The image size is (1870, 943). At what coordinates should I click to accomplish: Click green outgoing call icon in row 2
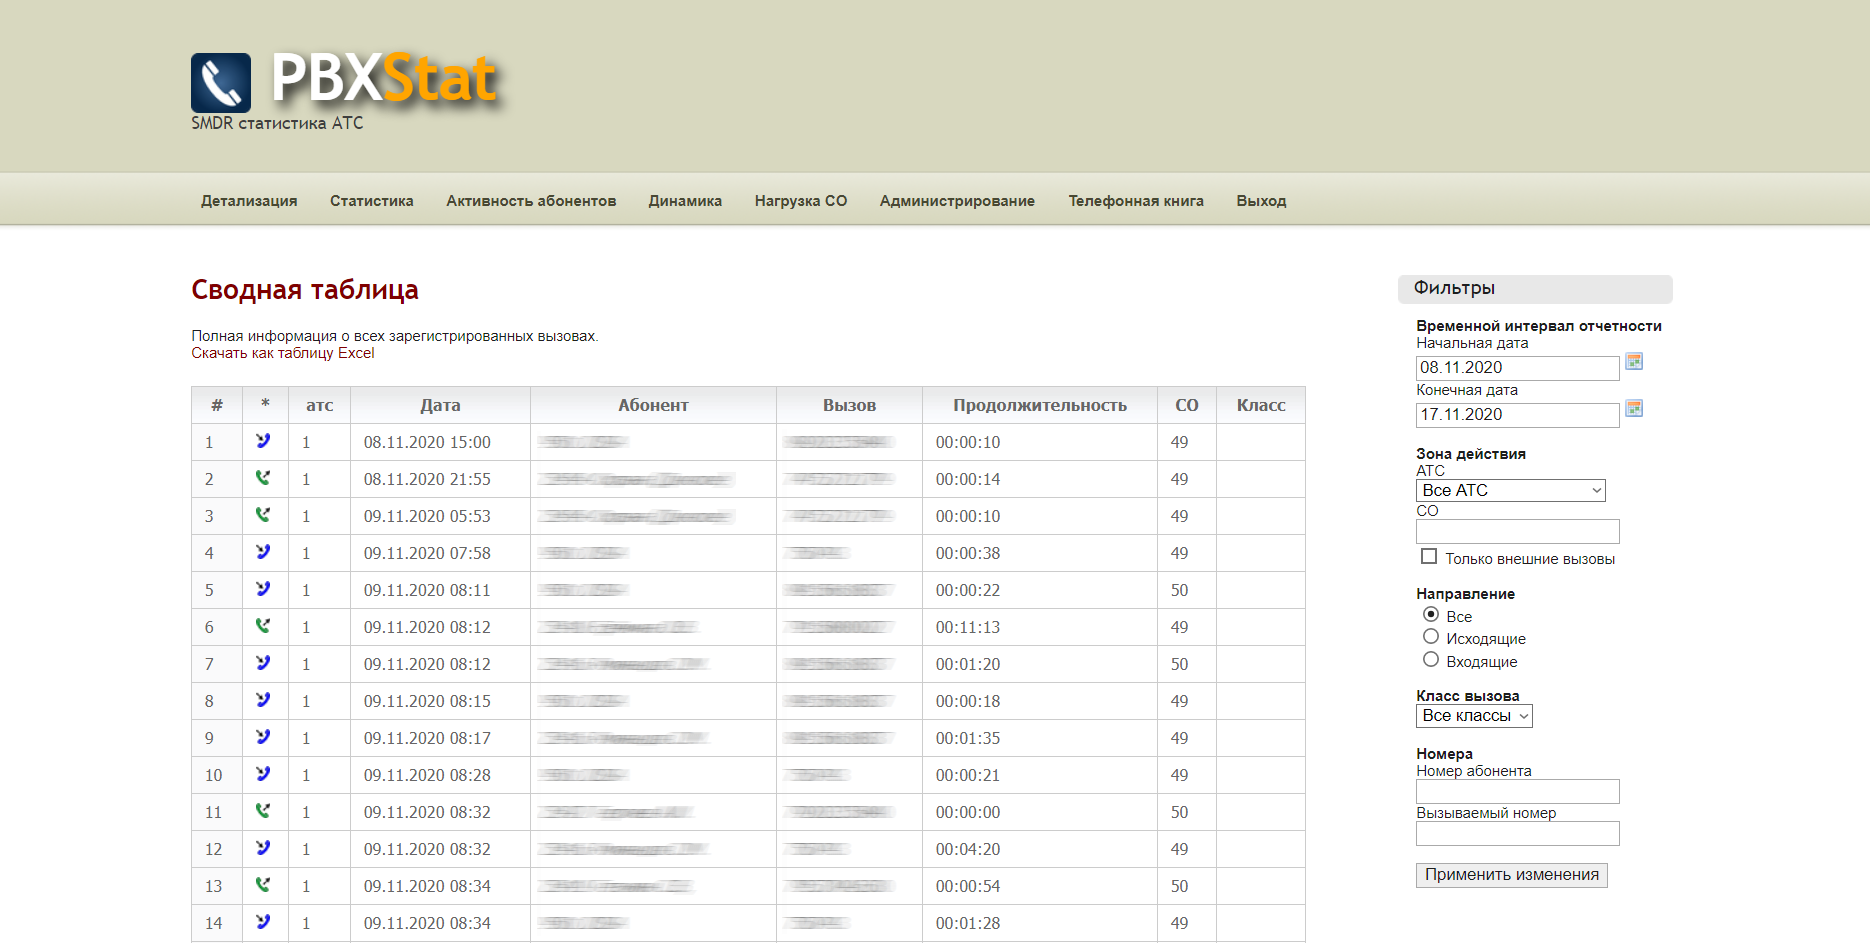pyautogui.click(x=263, y=478)
